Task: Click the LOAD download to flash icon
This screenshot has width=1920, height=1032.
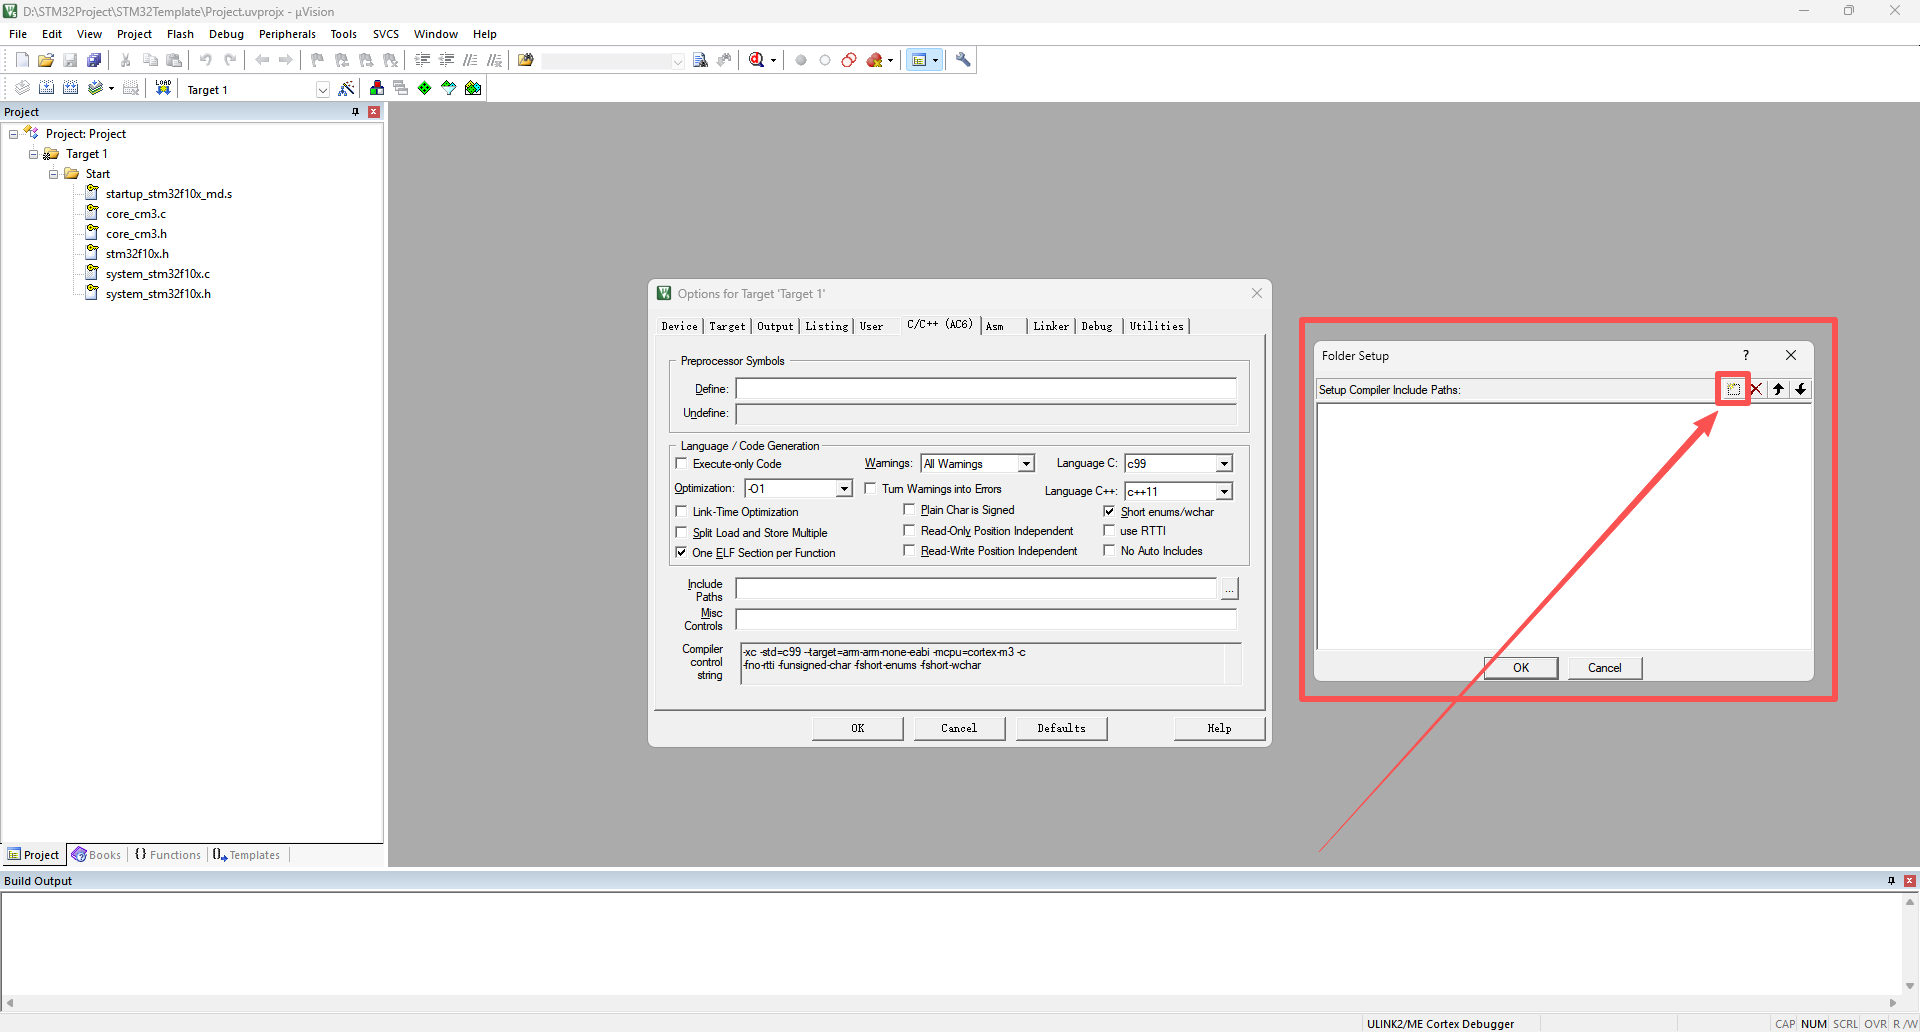Action: click(163, 88)
